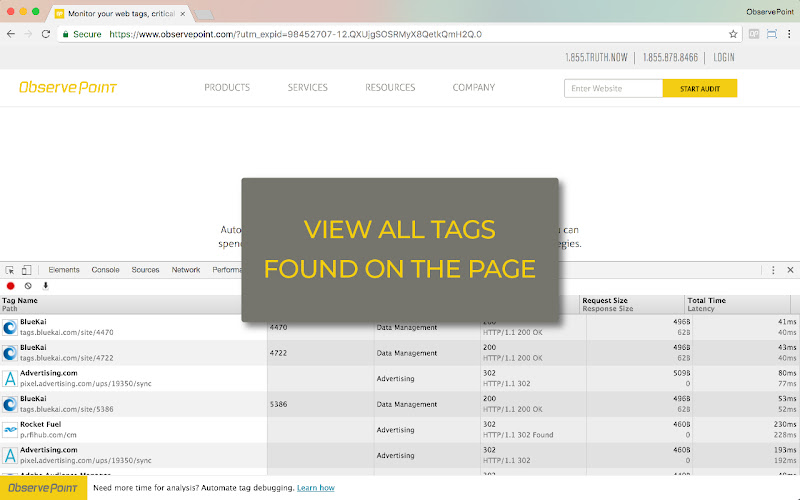The image size is (800, 500).
Task: Click the 1.855.TRUTH.NOW phone link
Action: tap(596, 57)
